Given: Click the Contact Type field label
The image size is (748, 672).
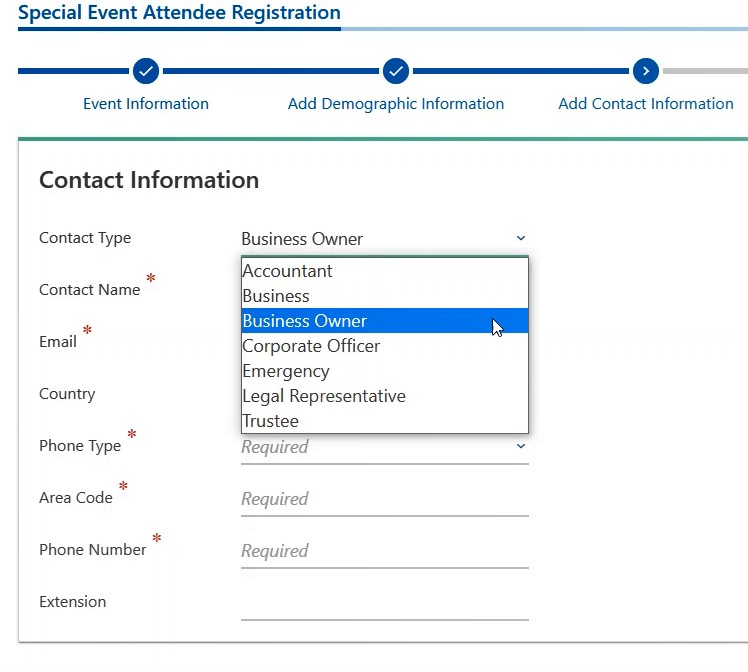Looking at the screenshot, I should click(85, 238).
